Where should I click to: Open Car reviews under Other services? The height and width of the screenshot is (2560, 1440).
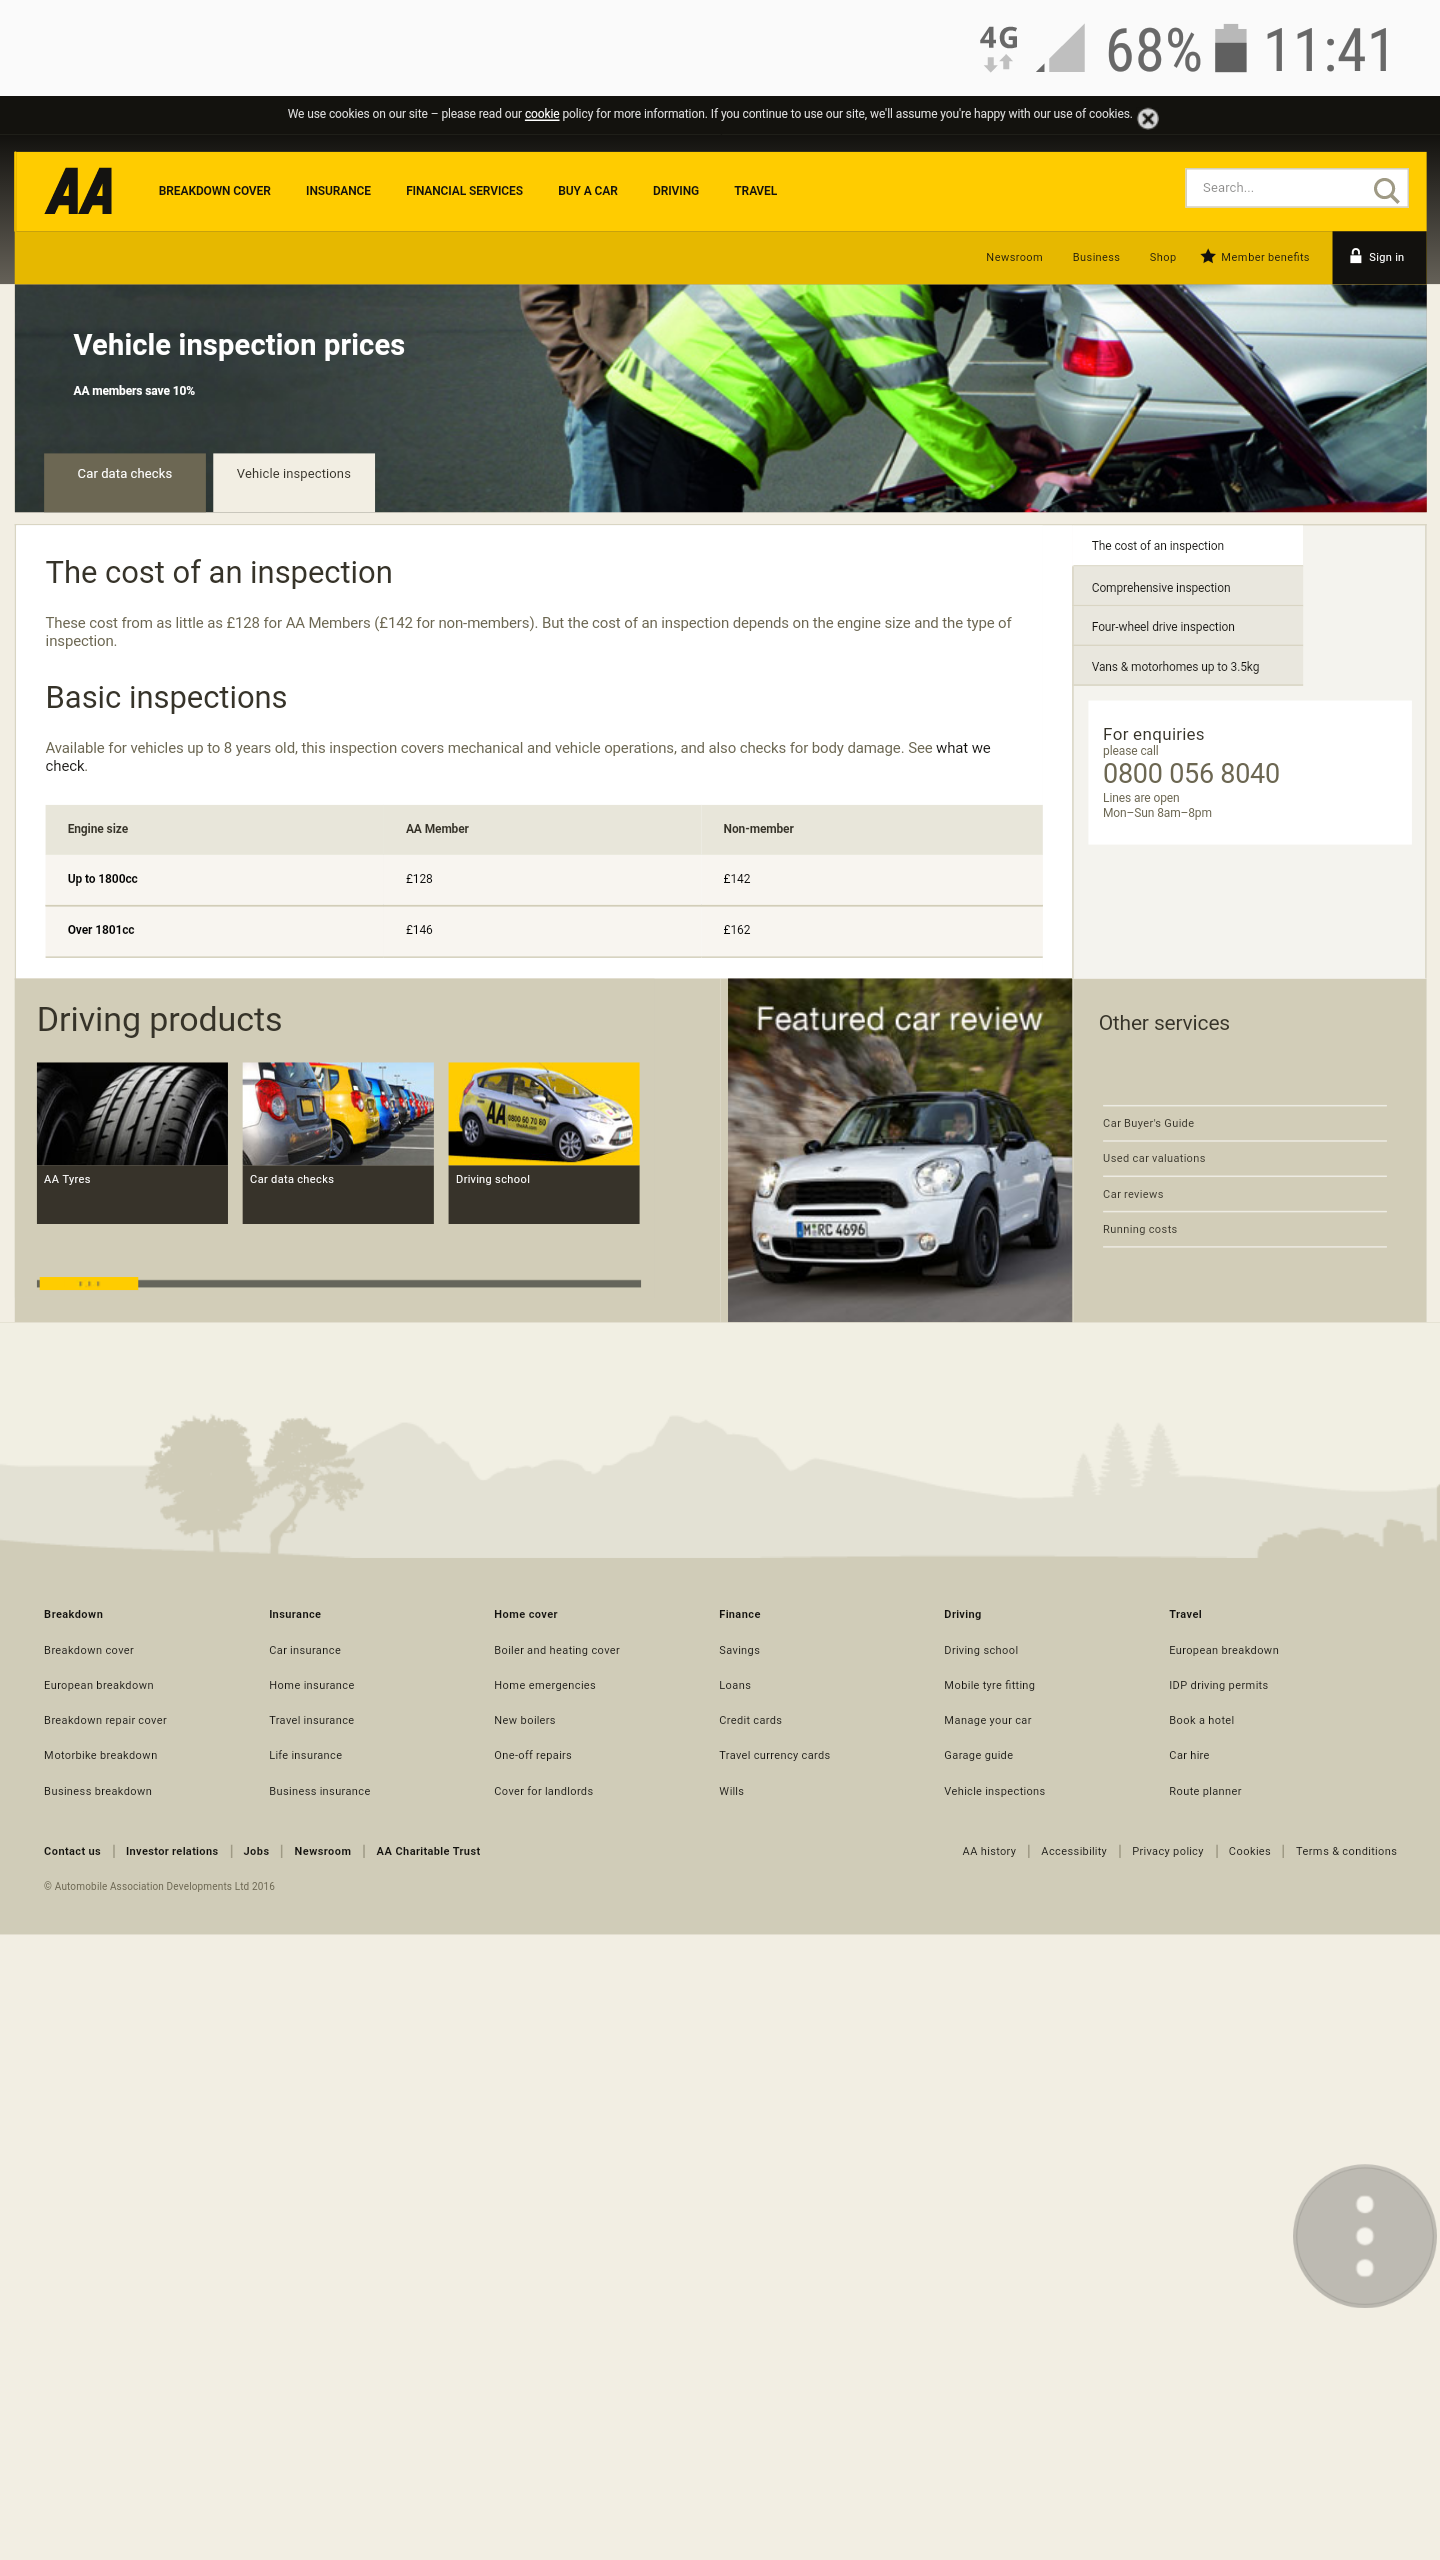click(x=1133, y=1195)
